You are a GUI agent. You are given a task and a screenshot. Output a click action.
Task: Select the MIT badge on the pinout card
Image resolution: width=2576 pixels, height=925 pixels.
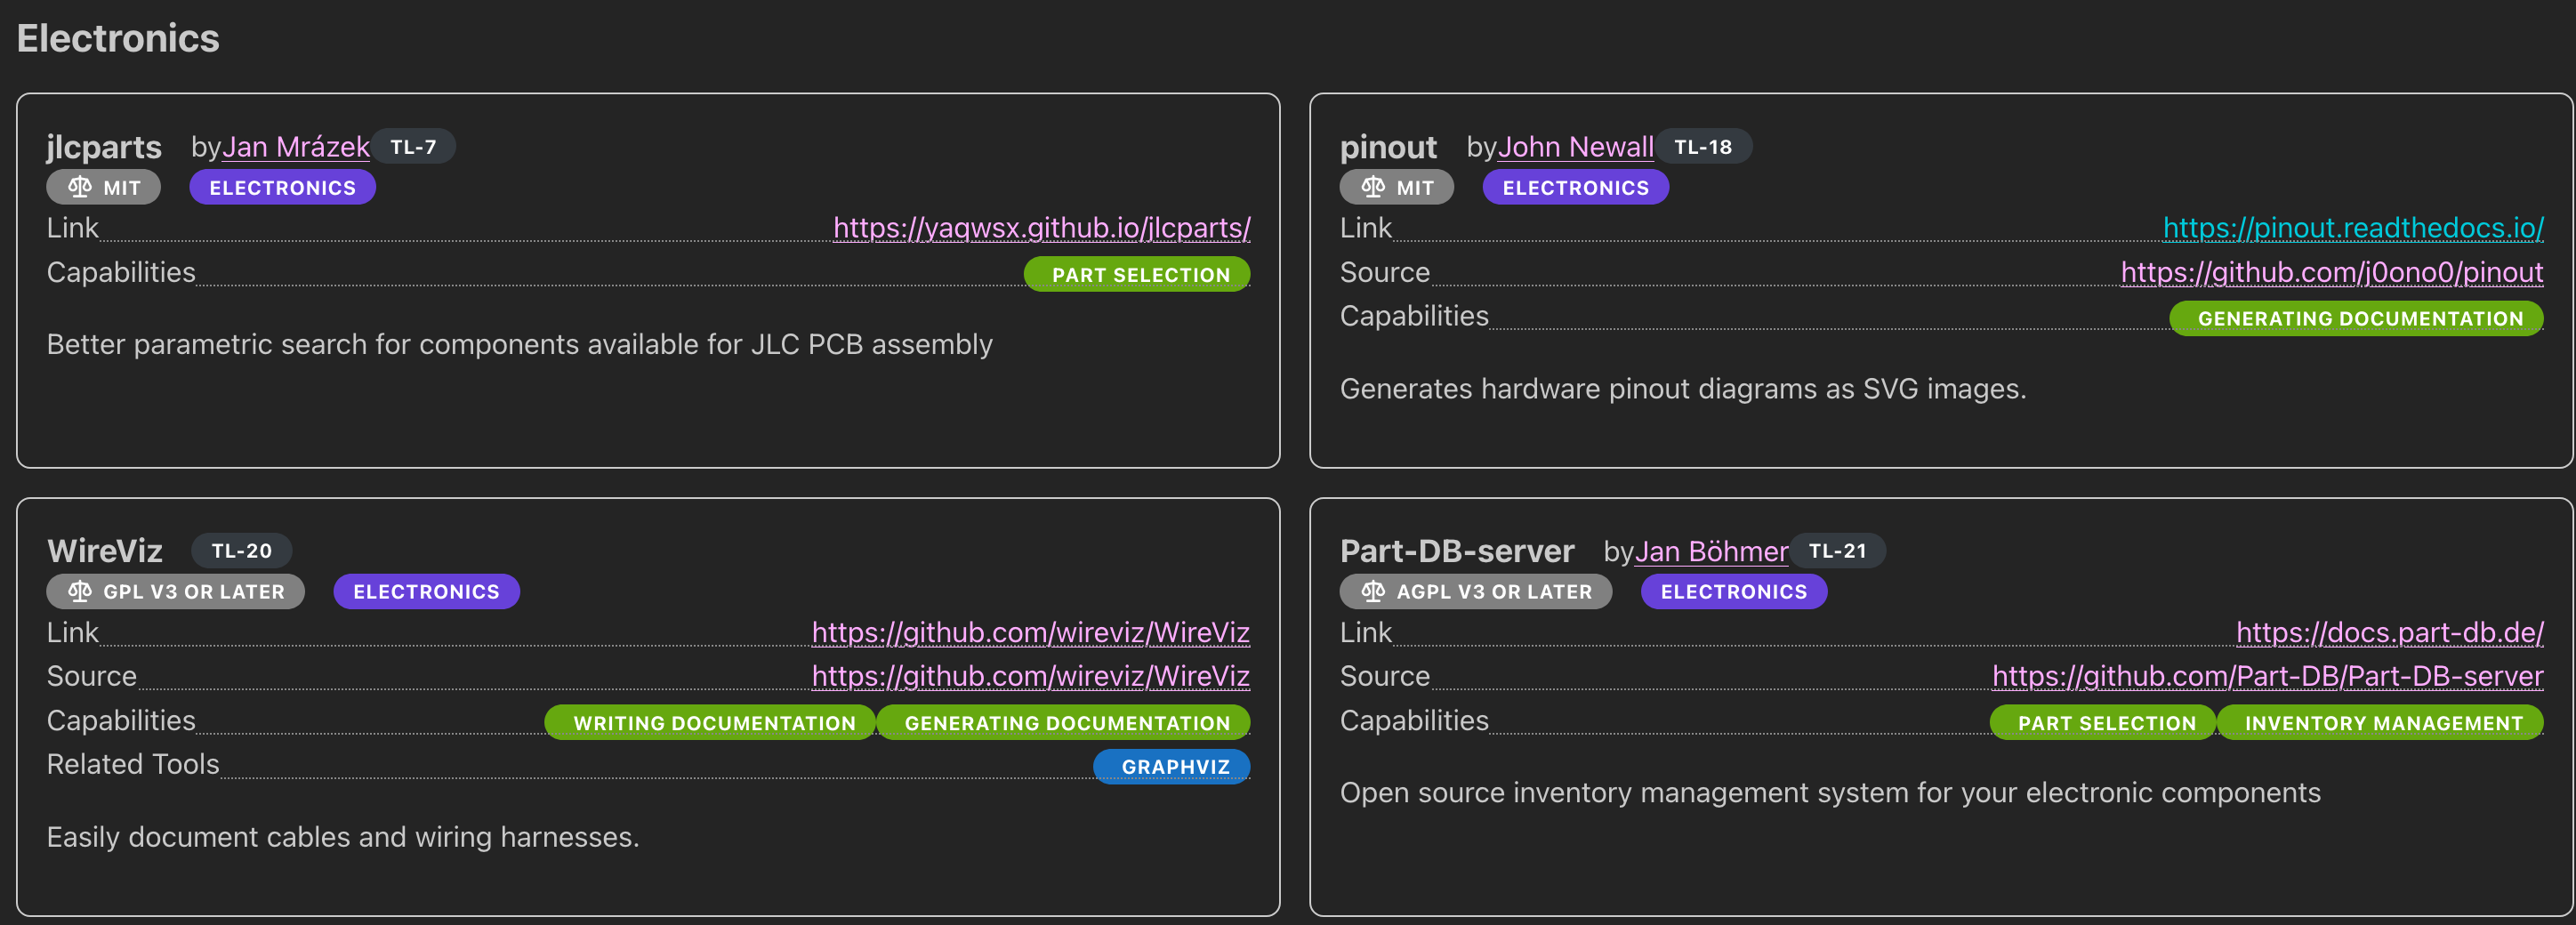tap(1396, 187)
